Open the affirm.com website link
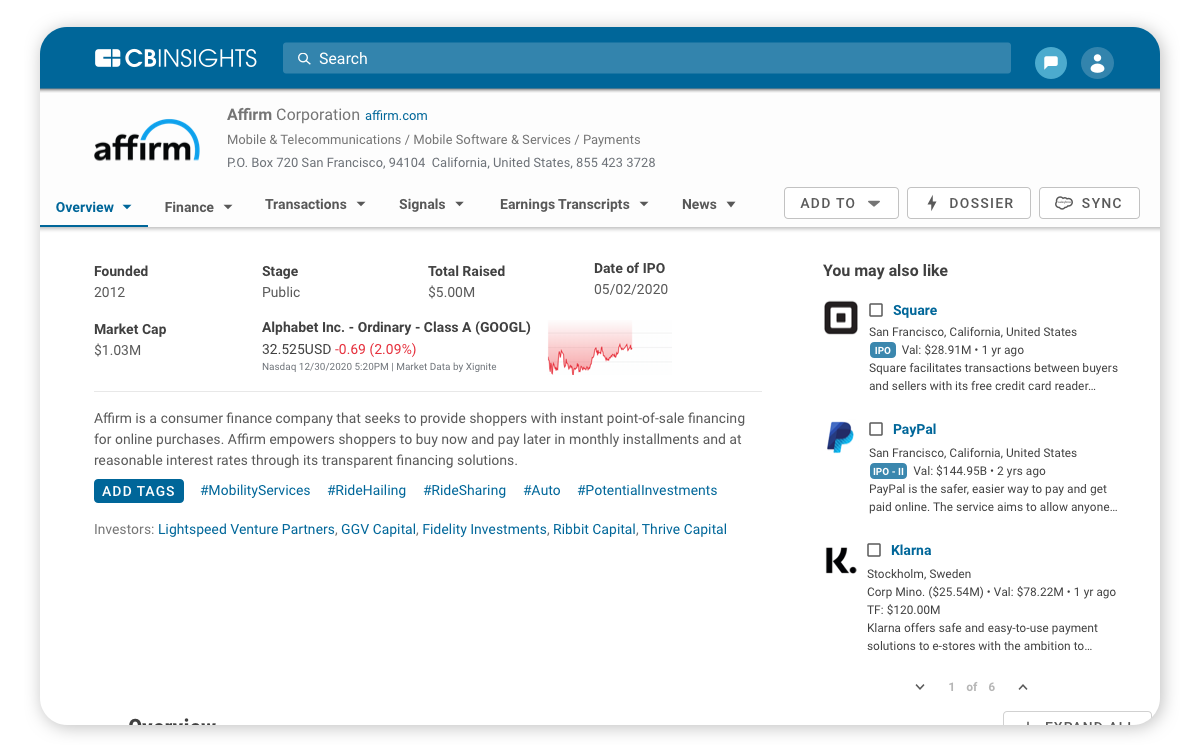 click(396, 116)
